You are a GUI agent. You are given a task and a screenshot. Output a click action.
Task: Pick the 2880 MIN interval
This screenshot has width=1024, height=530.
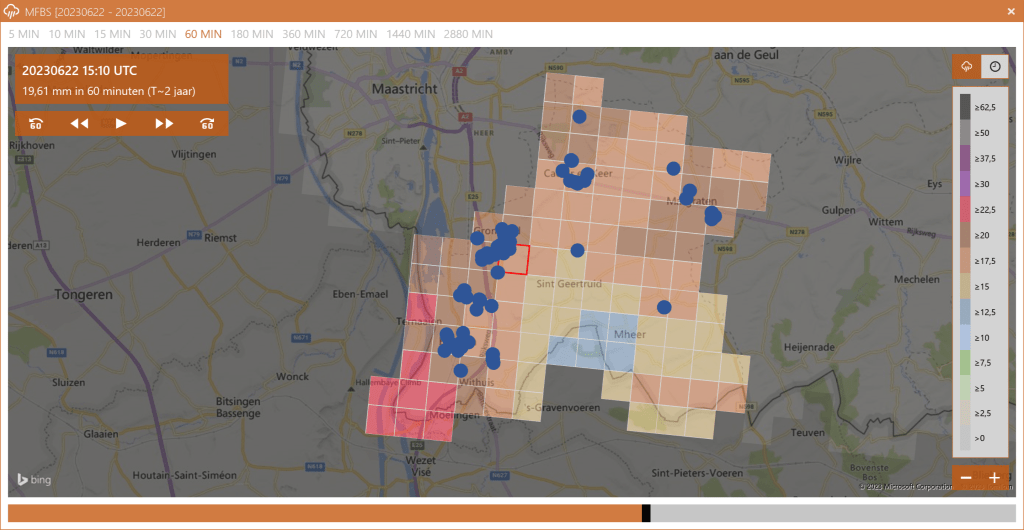[x=468, y=34]
